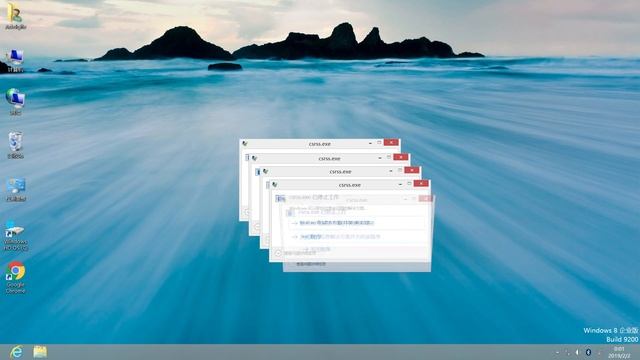Image resolution: width=640 pixels, height=360 pixels.
Task: Choose the check online for solution option
Action: click(x=333, y=223)
